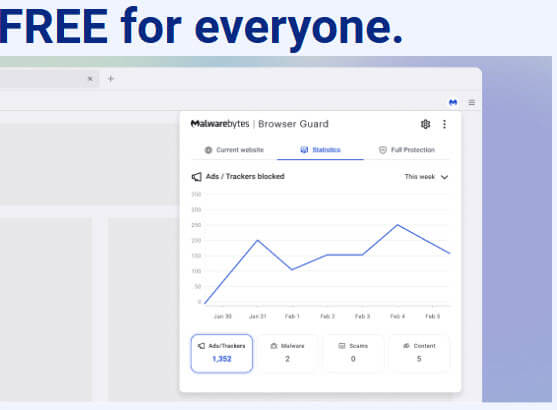
Task: Click the megaphone Ads/Trackers blocked icon
Action: 196,177
